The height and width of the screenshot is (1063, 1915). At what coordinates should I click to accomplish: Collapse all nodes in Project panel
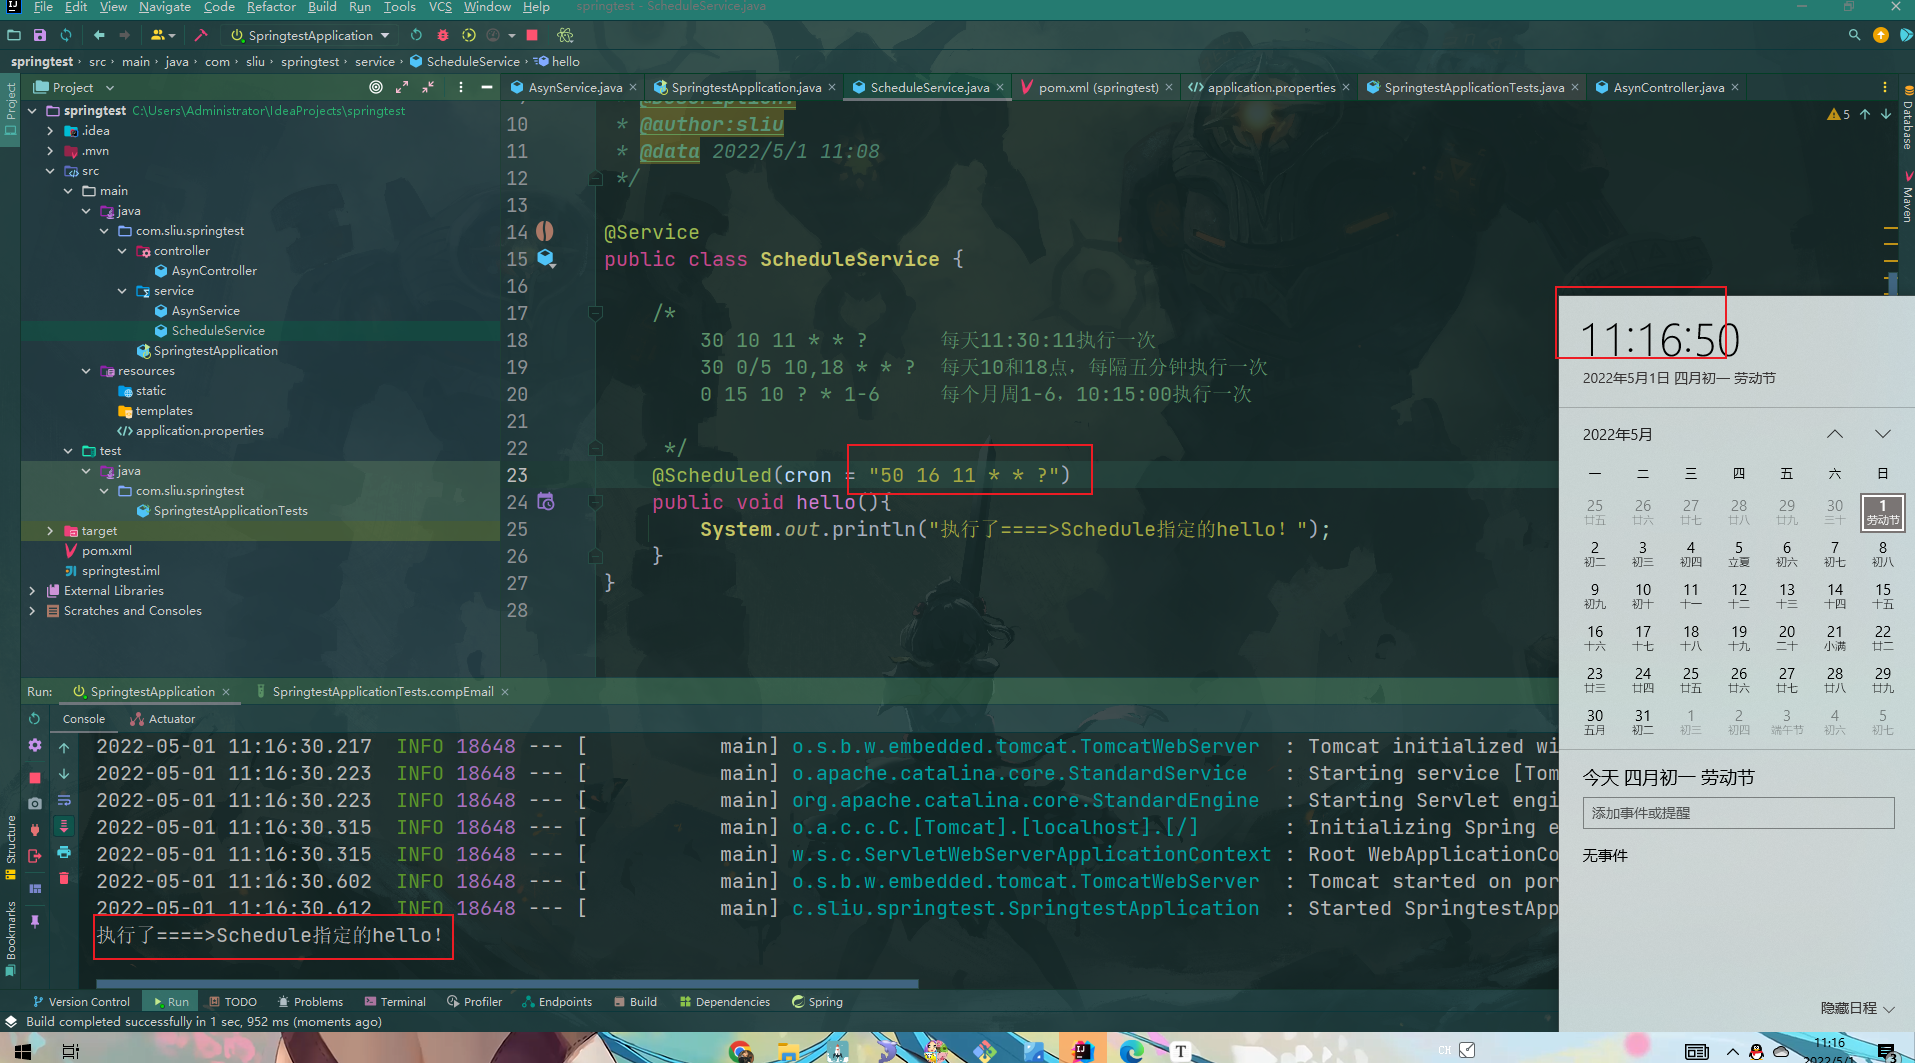coord(428,87)
